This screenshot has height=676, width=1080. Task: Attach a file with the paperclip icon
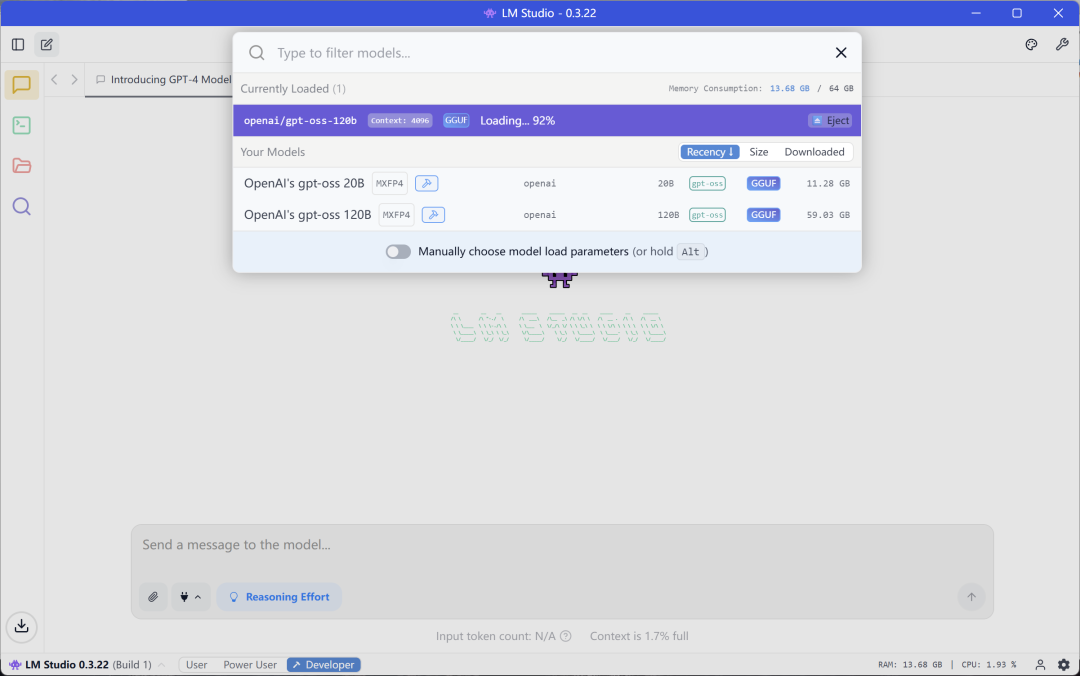click(x=153, y=597)
